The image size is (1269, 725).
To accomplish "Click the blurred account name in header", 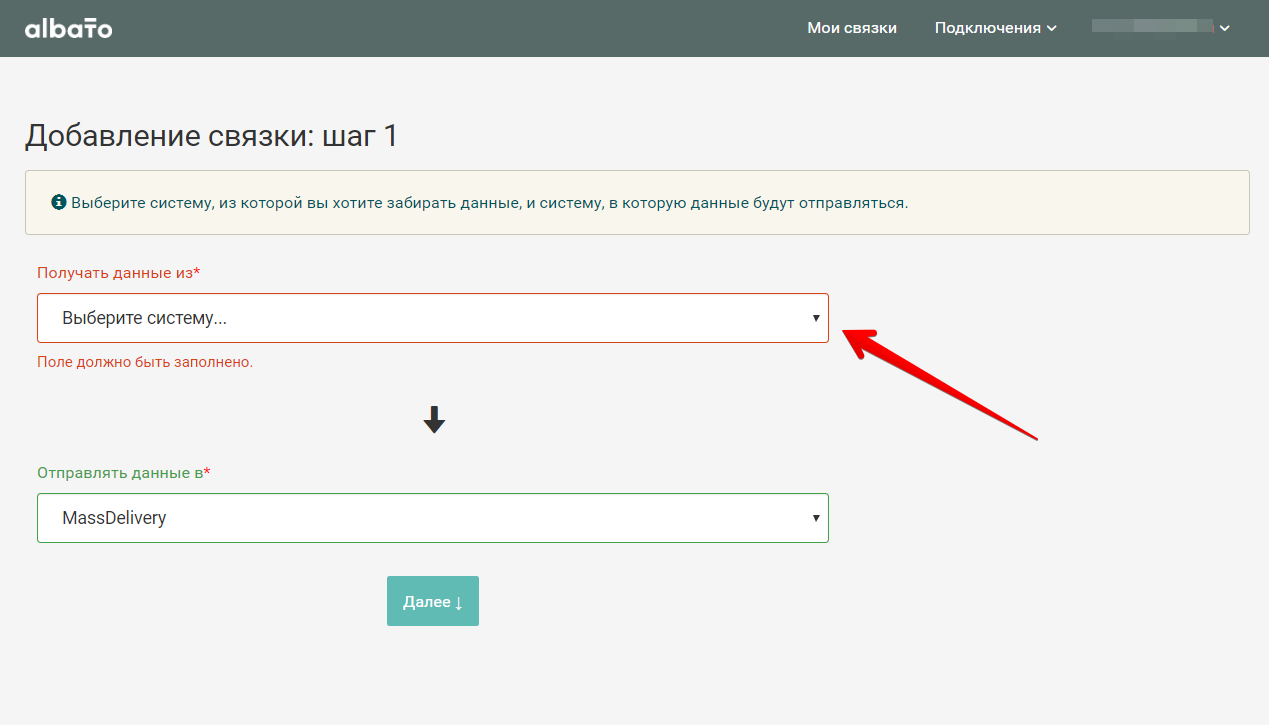I will [1152, 27].
